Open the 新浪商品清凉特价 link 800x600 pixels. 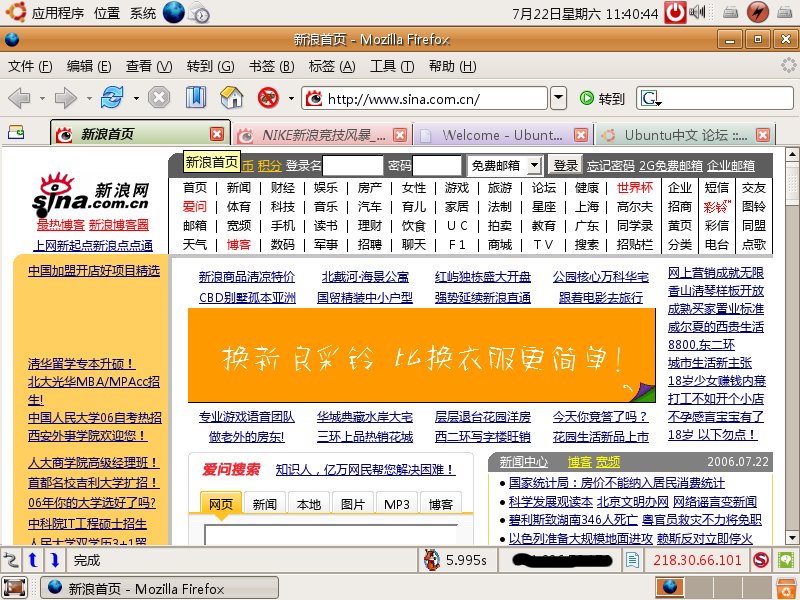[x=247, y=277]
